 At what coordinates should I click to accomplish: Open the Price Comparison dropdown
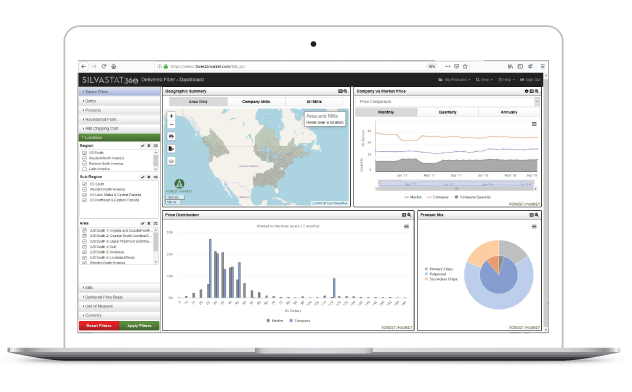pos(447,102)
